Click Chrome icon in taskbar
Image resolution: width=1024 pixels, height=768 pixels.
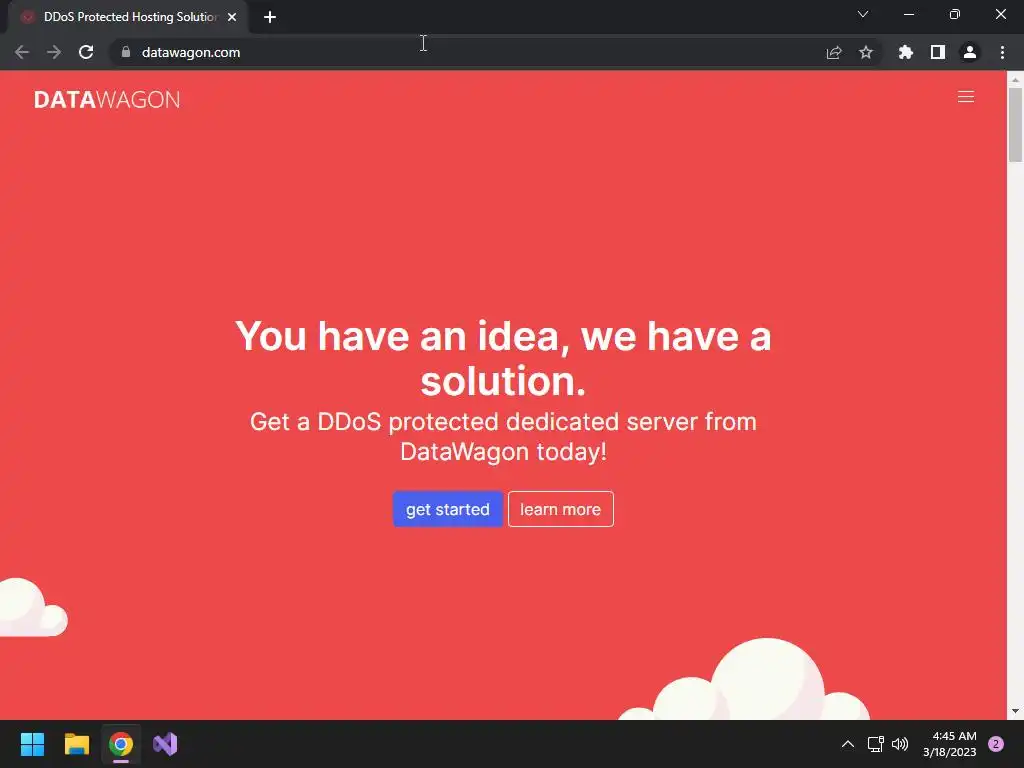(121, 744)
